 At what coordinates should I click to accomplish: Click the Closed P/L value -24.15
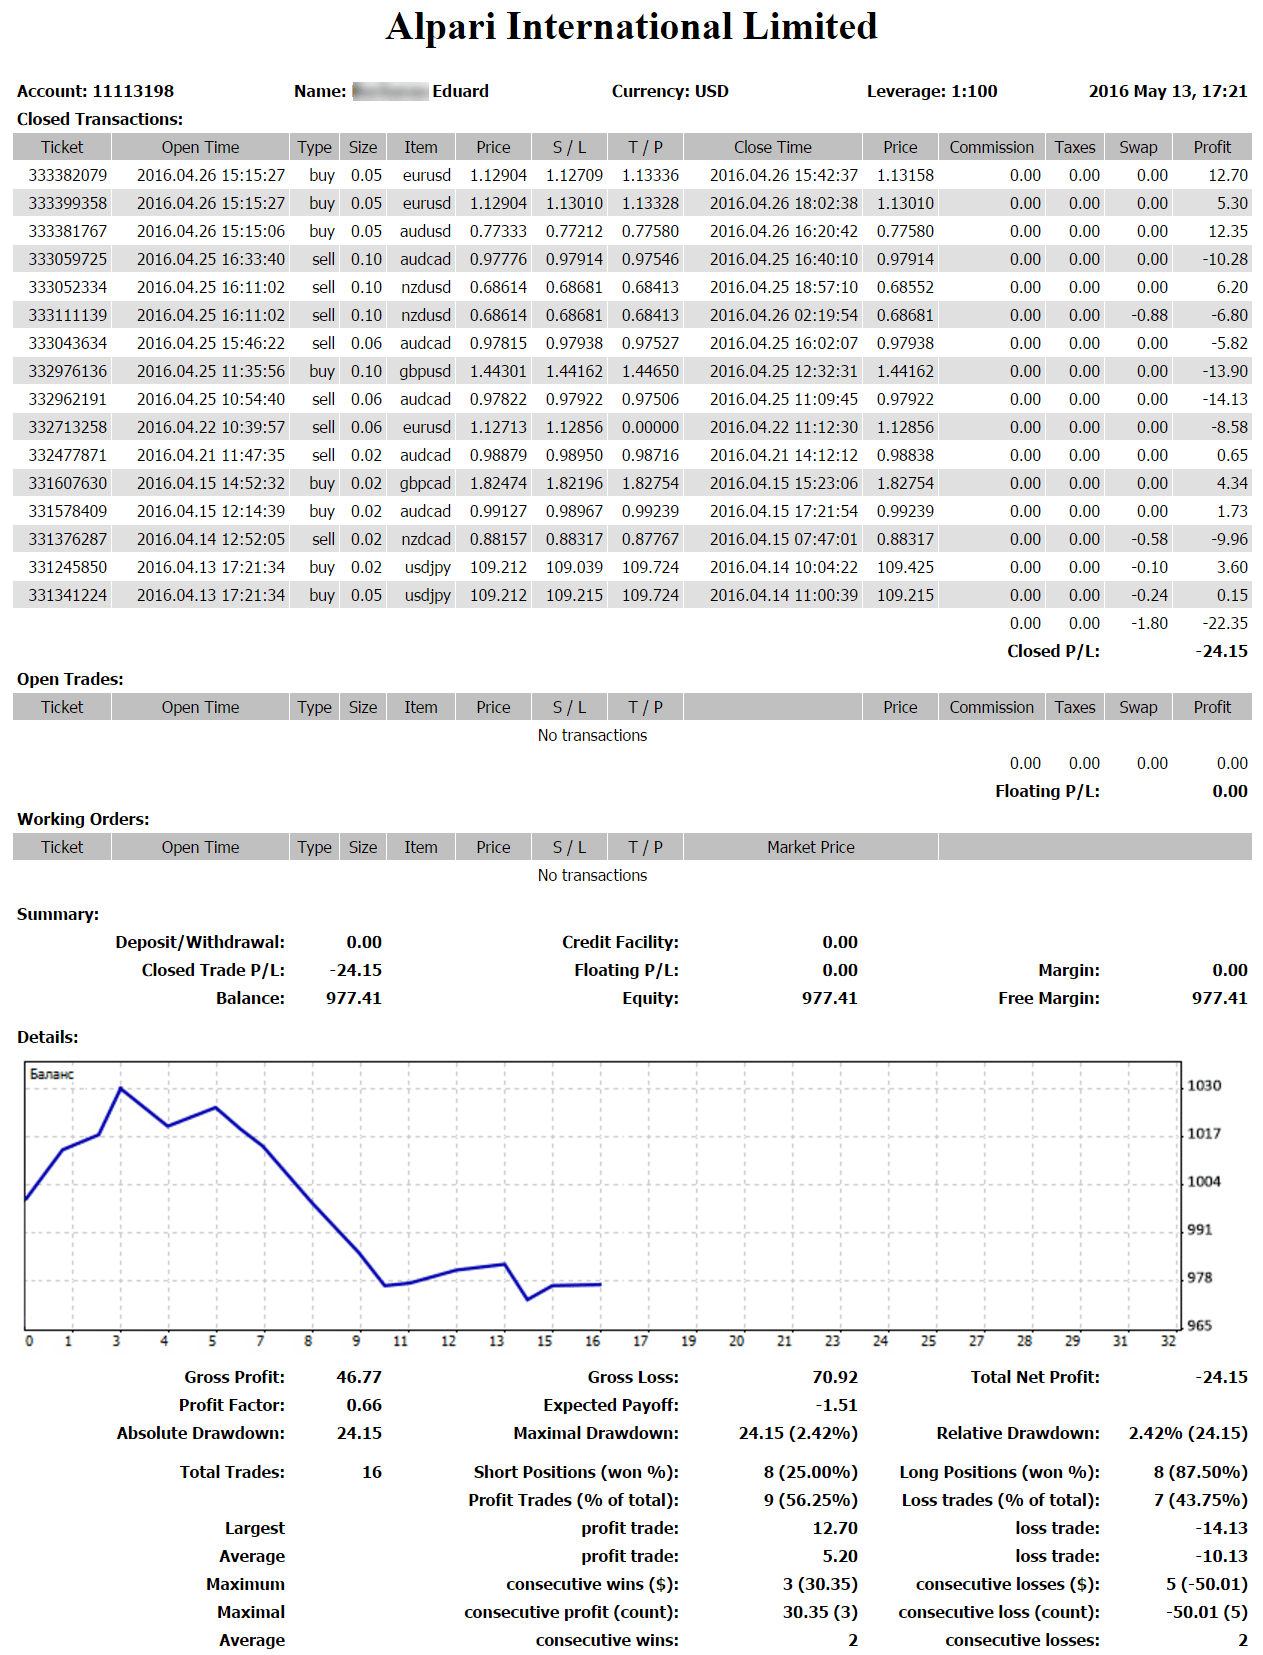coord(1221,651)
